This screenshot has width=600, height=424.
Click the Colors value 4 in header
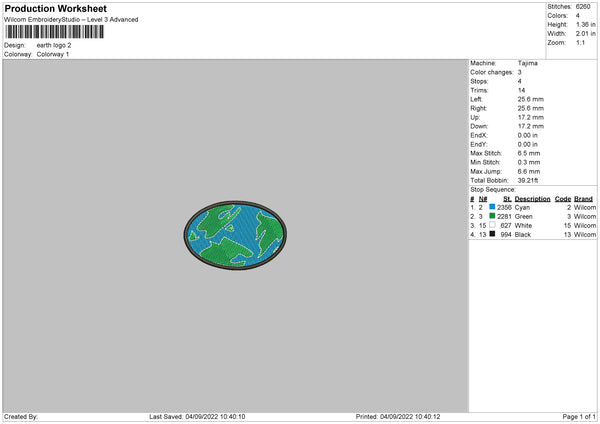pyautogui.click(x=577, y=16)
